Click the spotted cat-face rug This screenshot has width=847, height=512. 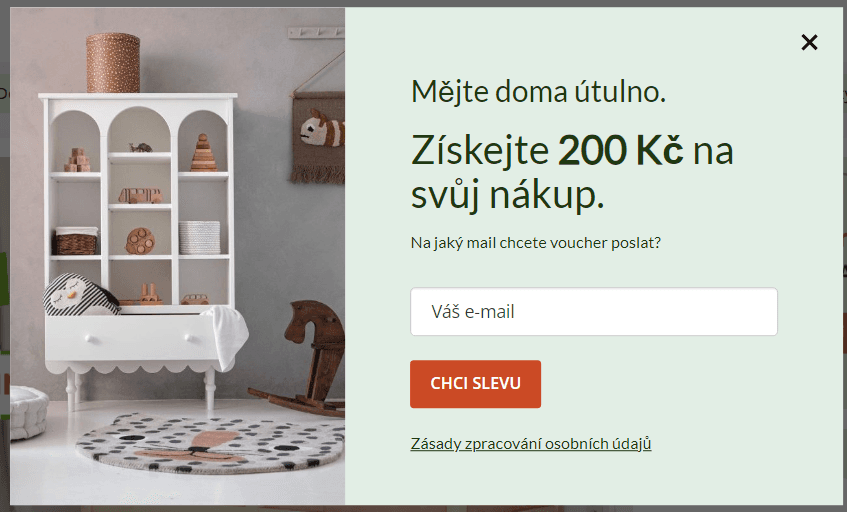213,443
